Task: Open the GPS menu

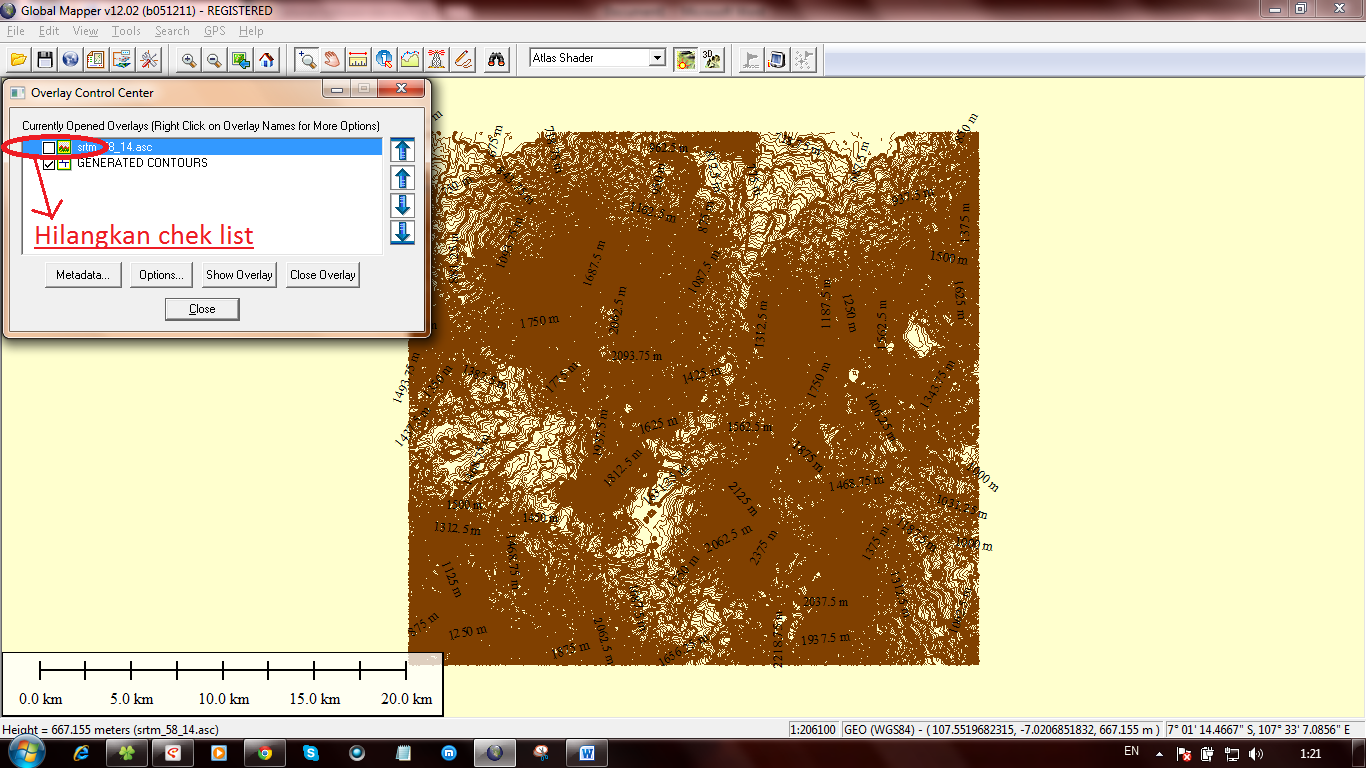Action: 215,31
